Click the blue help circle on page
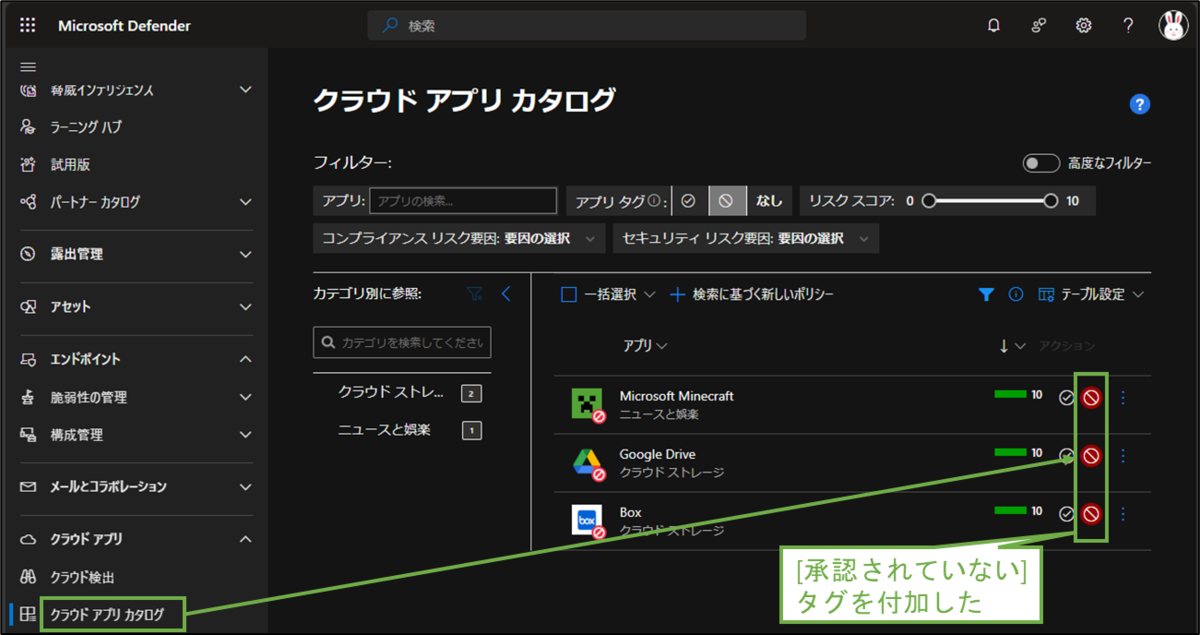The width and height of the screenshot is (1200, 635). 1139,104
